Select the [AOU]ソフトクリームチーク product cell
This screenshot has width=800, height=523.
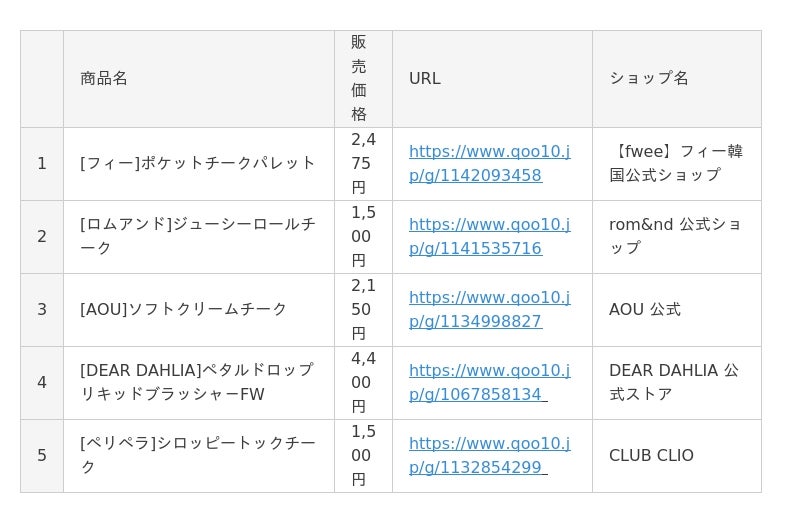tap(198, 310)
